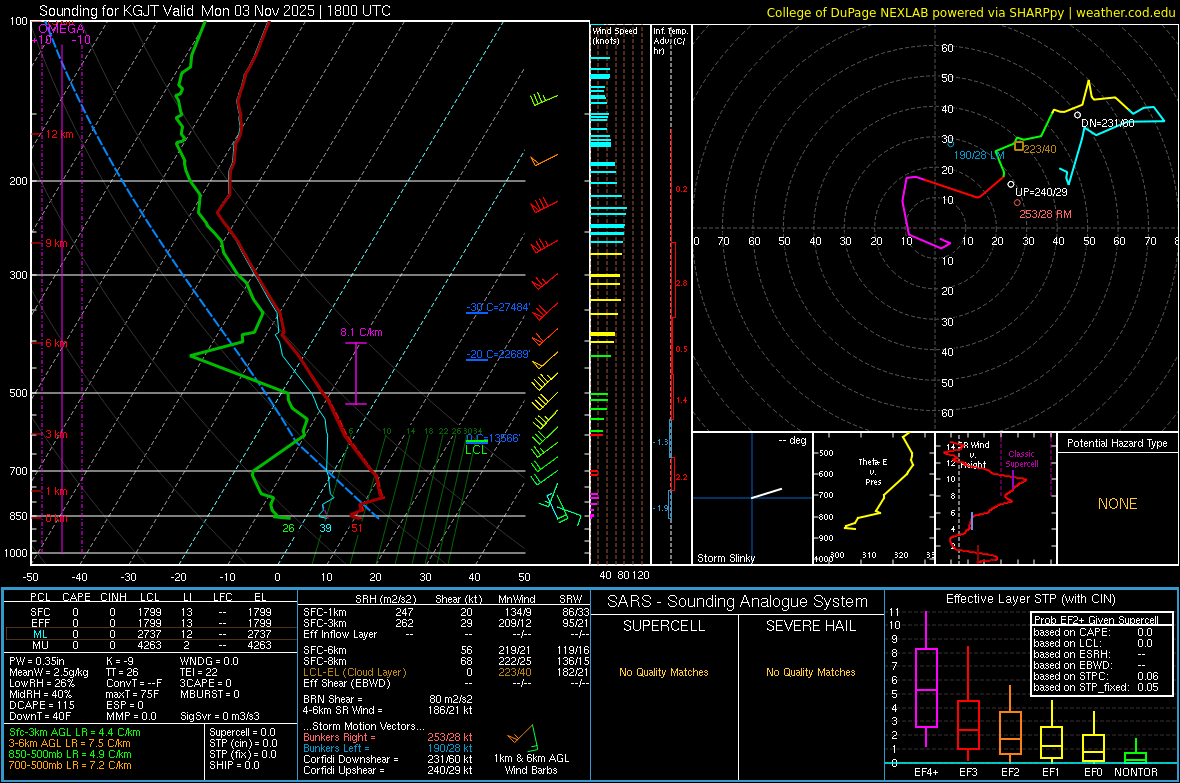The height and width of the screenshot is (783, 1180).
Task: Click the SHIP = 0.0 value
Action: click(234, 765)
